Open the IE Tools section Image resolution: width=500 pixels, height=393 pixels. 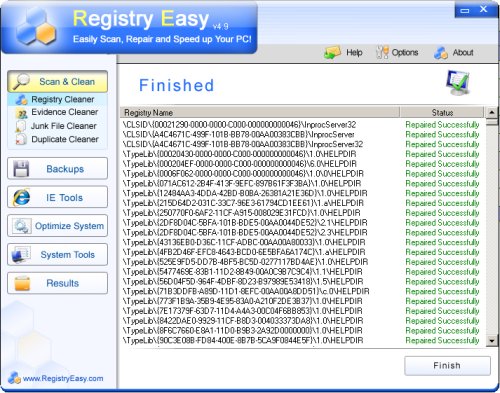point(57,197)
